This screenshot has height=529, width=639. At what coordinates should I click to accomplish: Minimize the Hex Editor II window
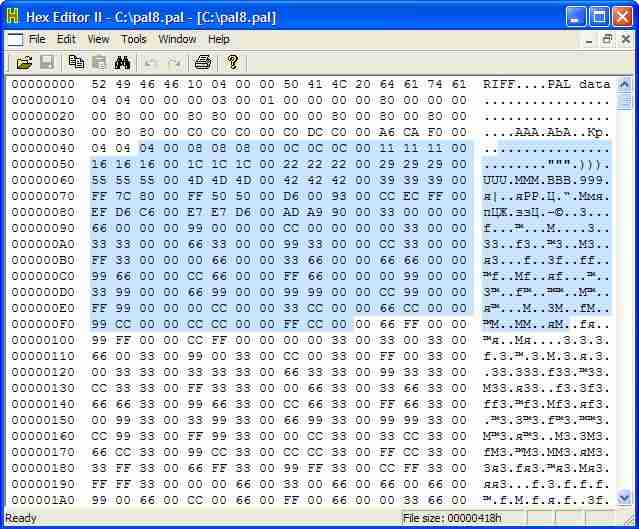575,17
